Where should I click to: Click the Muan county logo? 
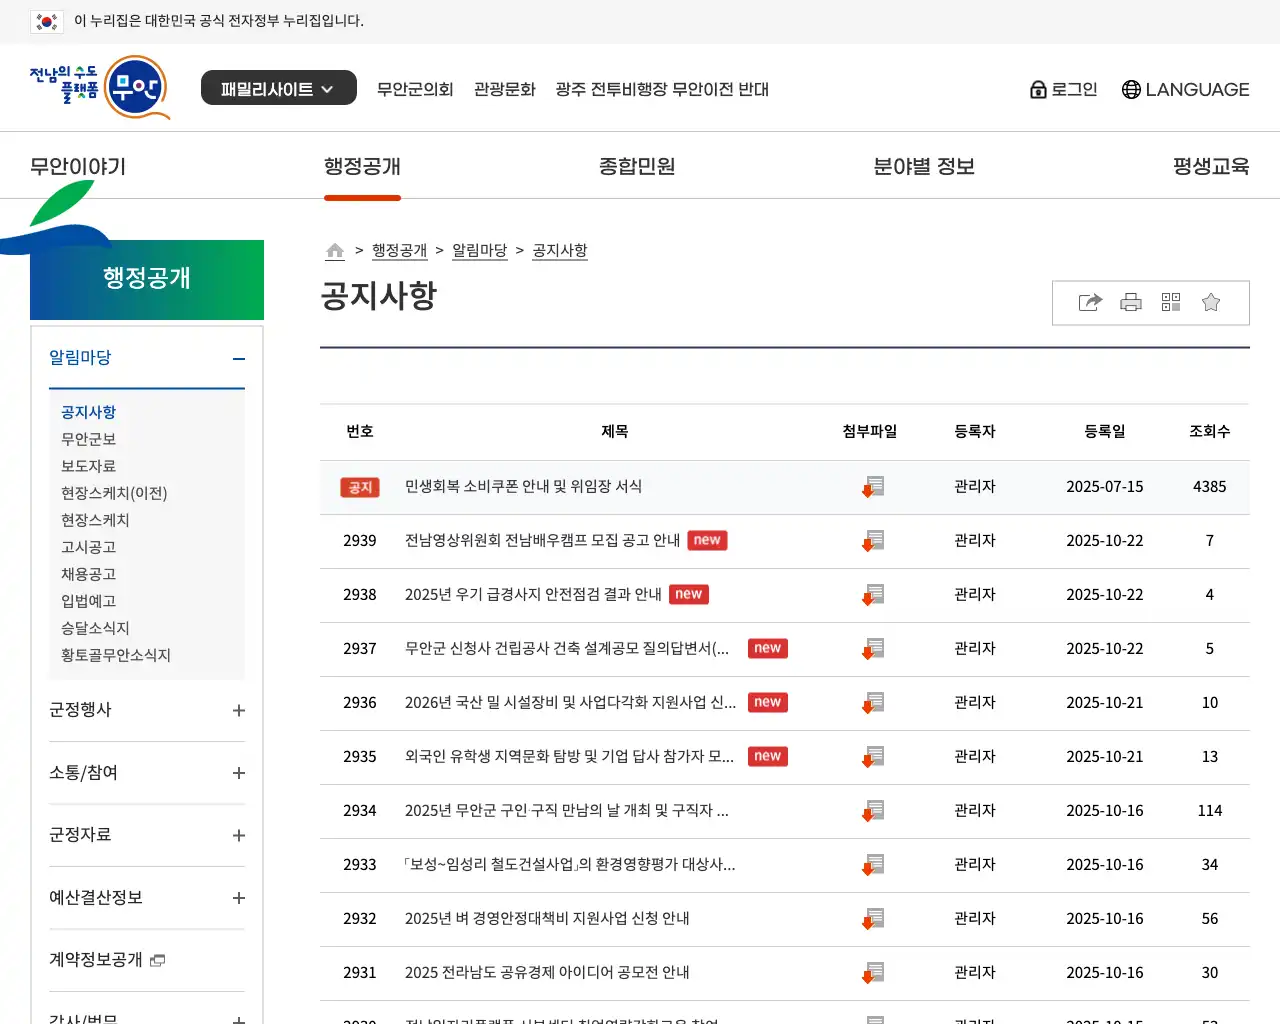coord(99,87)
